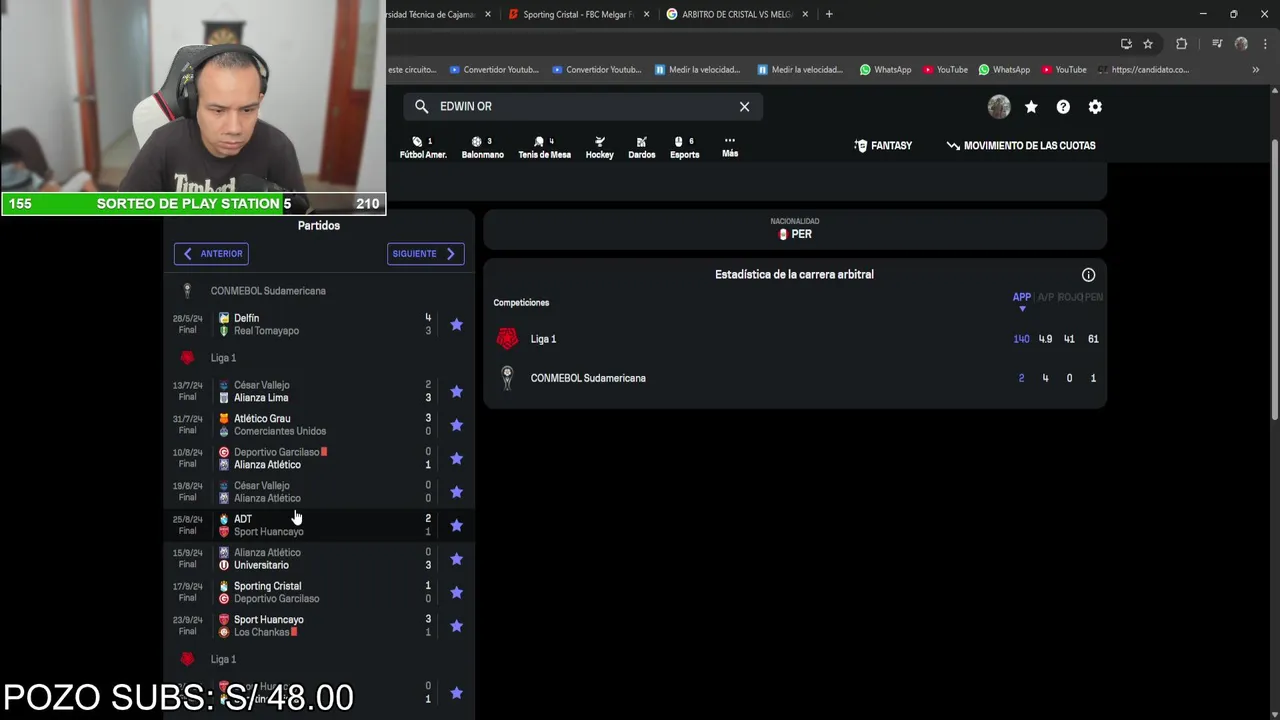Open Chrome extensions puzzle icon
1280x720 pixels.
click(x=1182, y=44)
